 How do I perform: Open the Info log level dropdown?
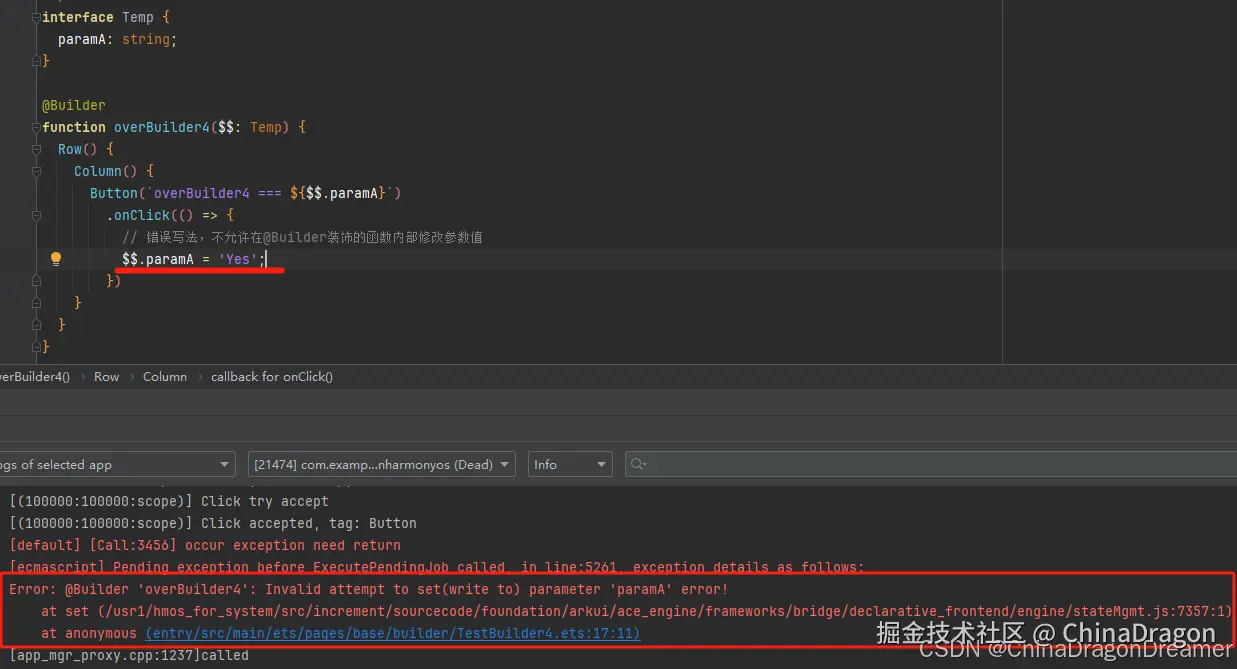pos(569,464)
